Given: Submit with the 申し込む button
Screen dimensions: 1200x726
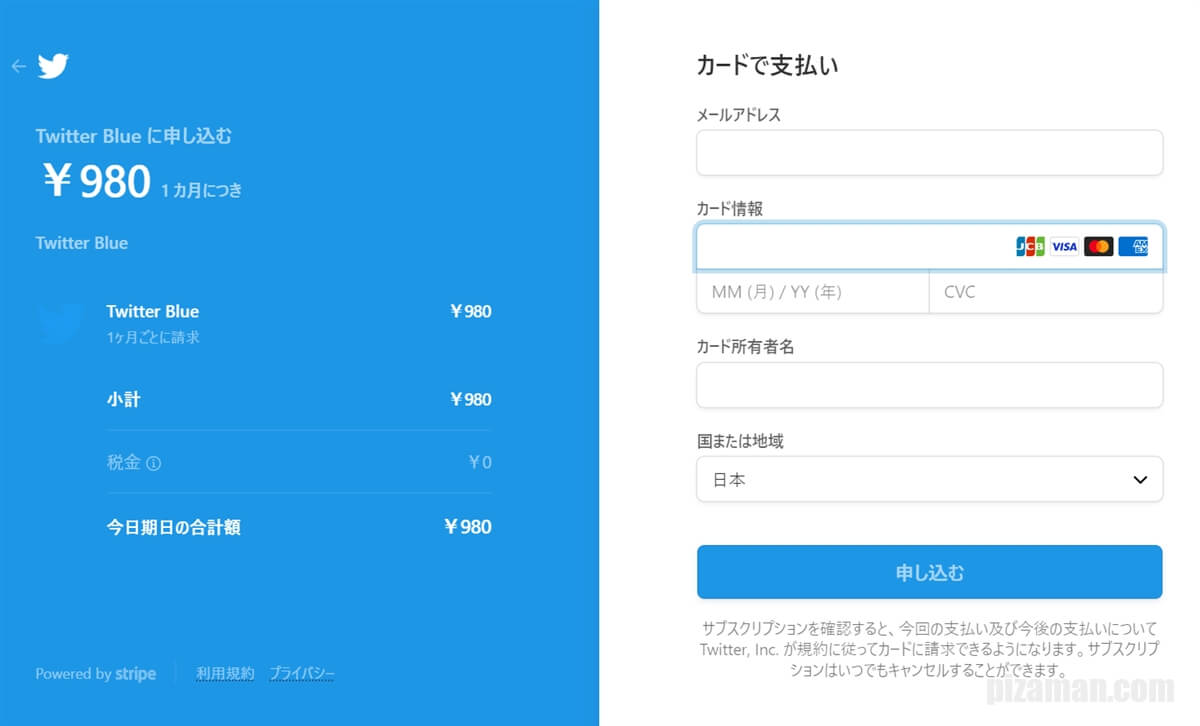Looking at the screenshot, I should click(x=930, y=572).
